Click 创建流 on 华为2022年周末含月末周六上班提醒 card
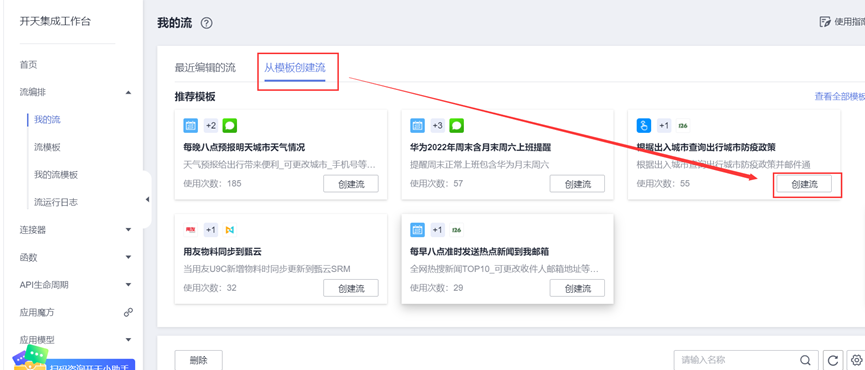 click(578, 184)
